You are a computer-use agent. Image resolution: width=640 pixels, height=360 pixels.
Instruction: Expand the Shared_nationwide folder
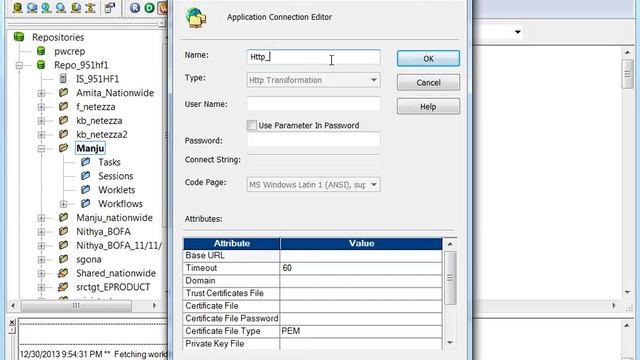tap(41, 273)
